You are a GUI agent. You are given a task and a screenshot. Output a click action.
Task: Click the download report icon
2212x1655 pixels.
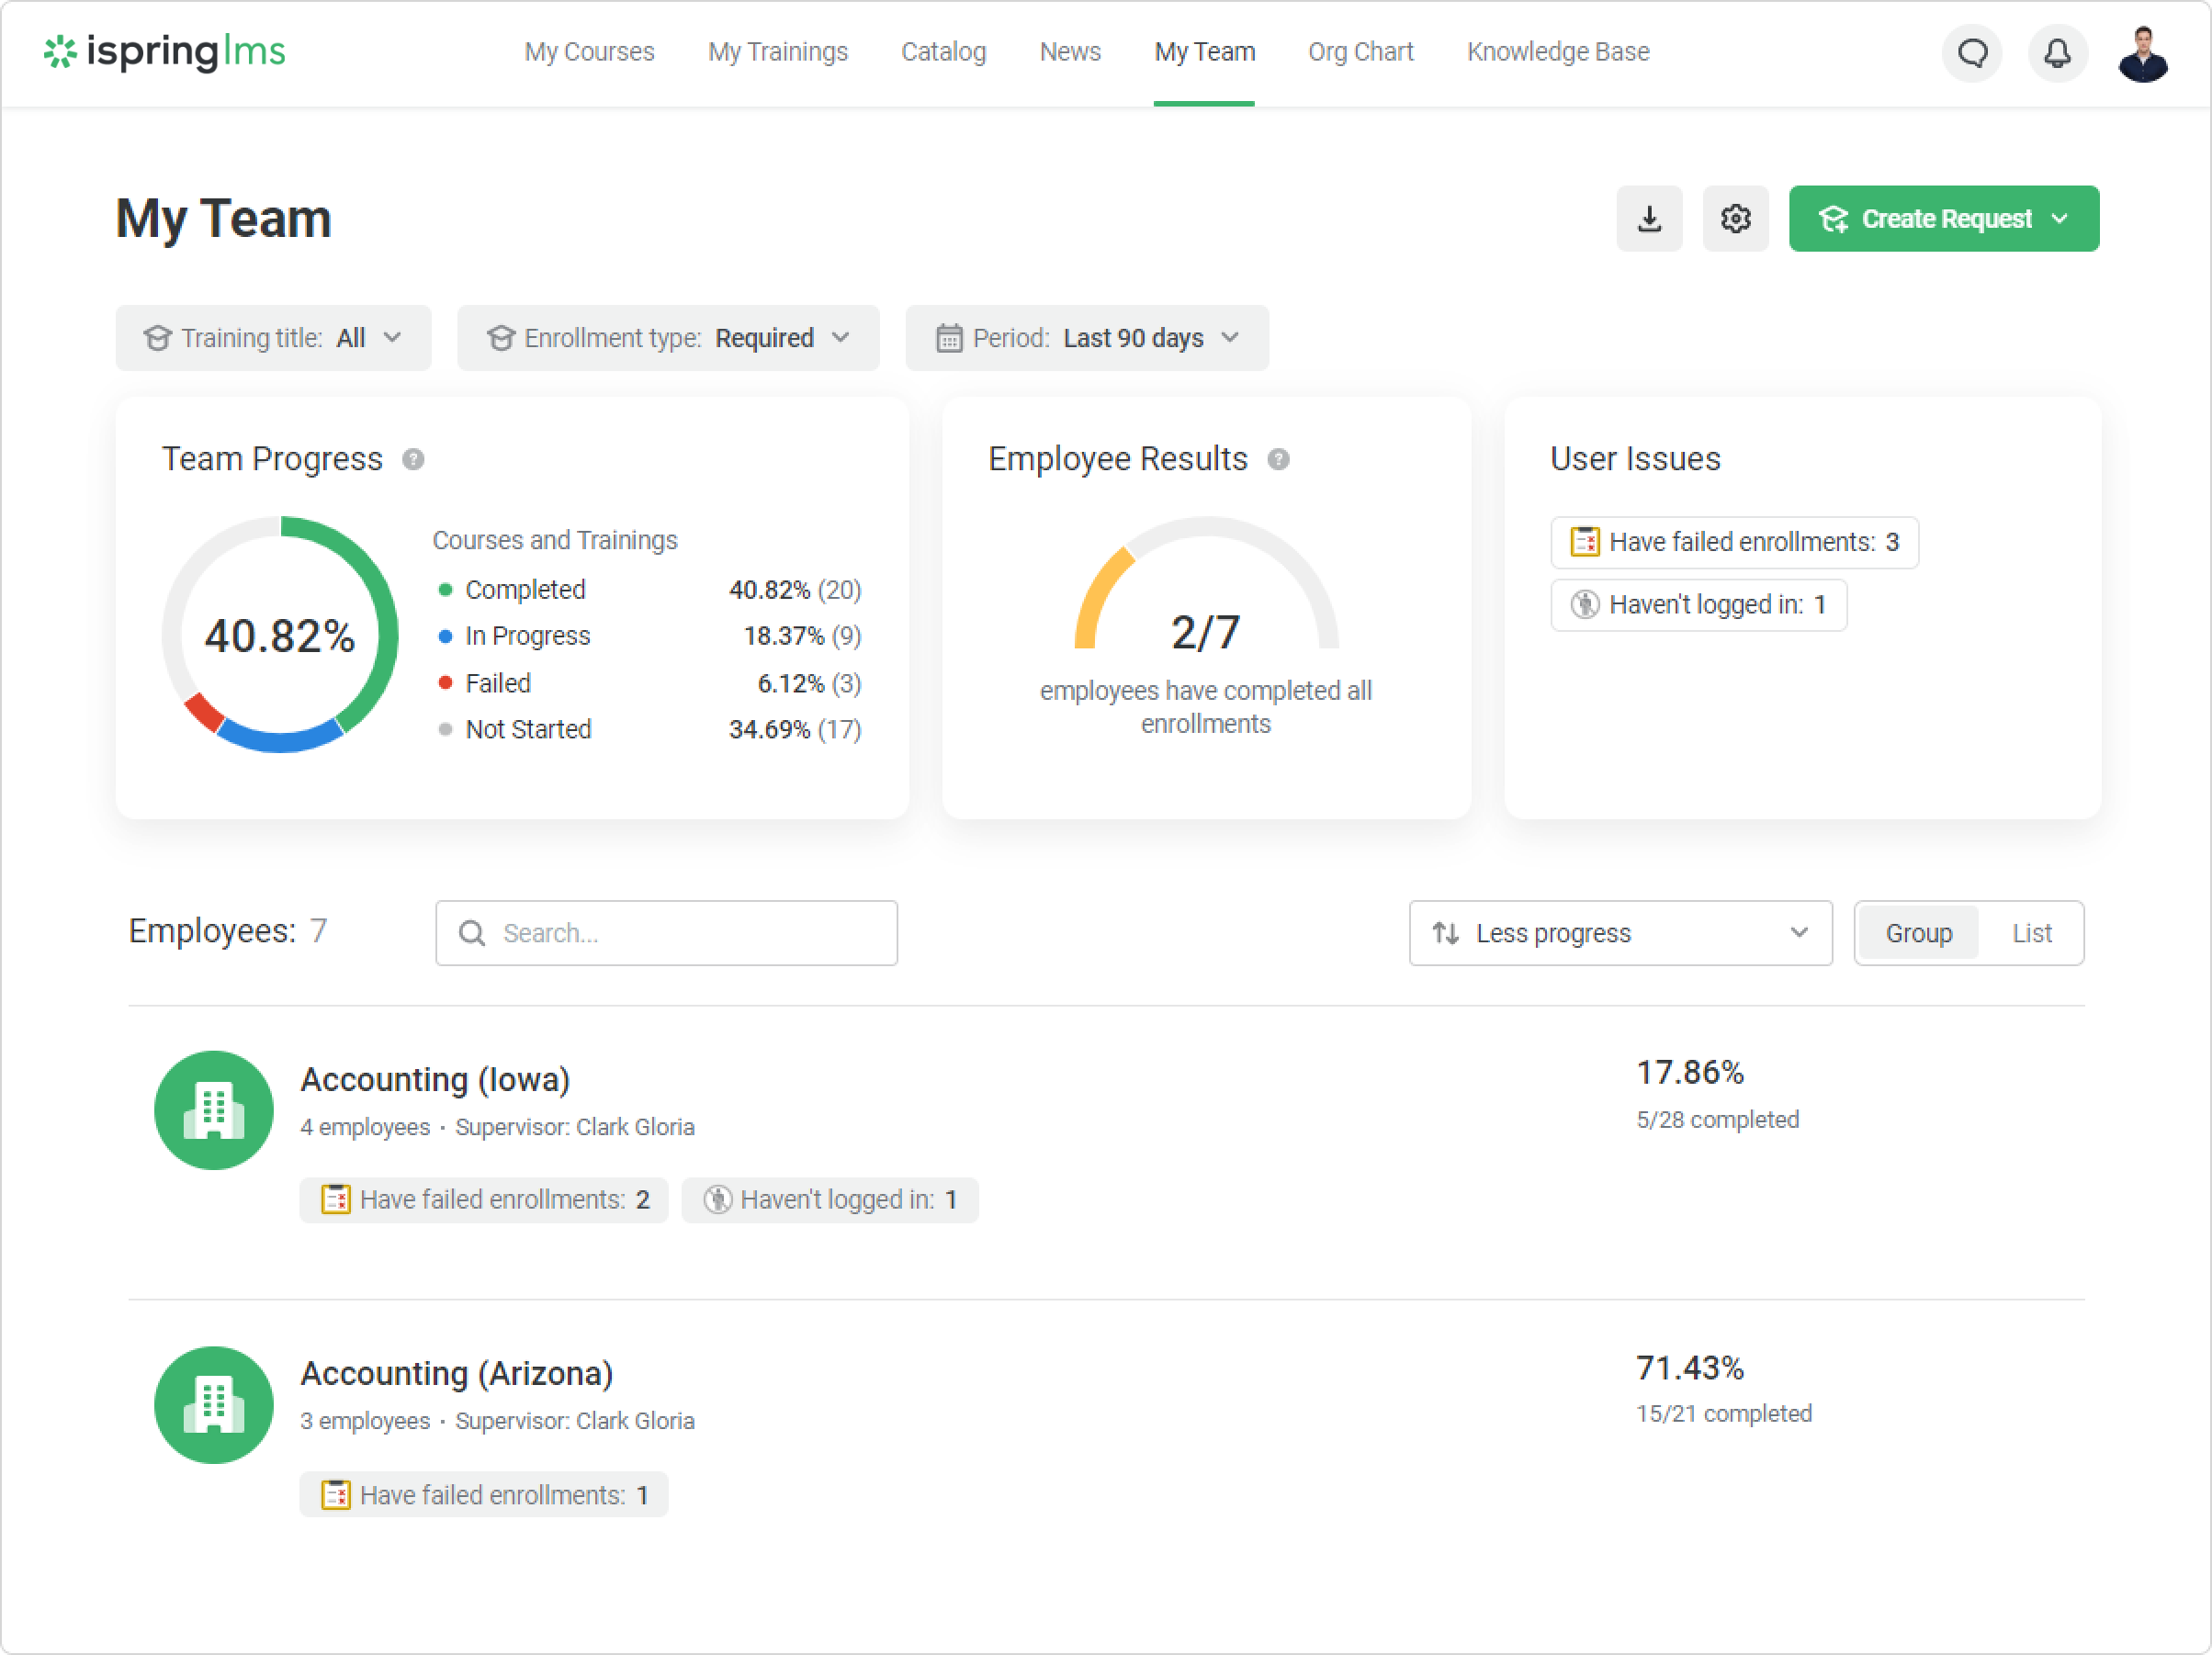tap(1649, 218)
